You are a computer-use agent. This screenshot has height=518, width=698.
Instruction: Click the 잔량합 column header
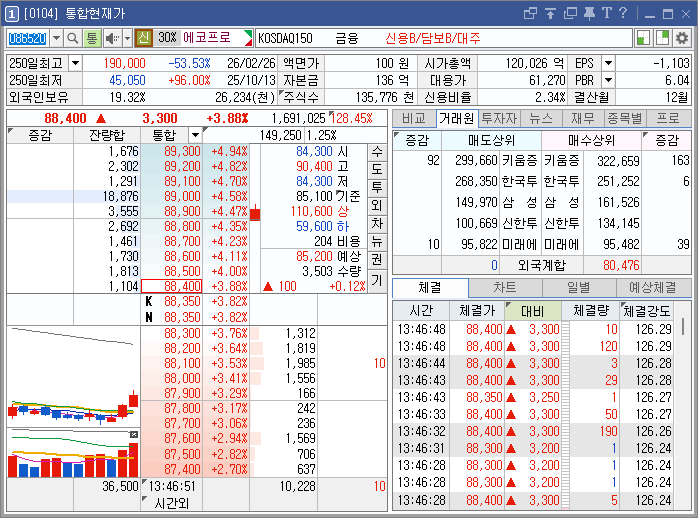[x=107, y=135]
